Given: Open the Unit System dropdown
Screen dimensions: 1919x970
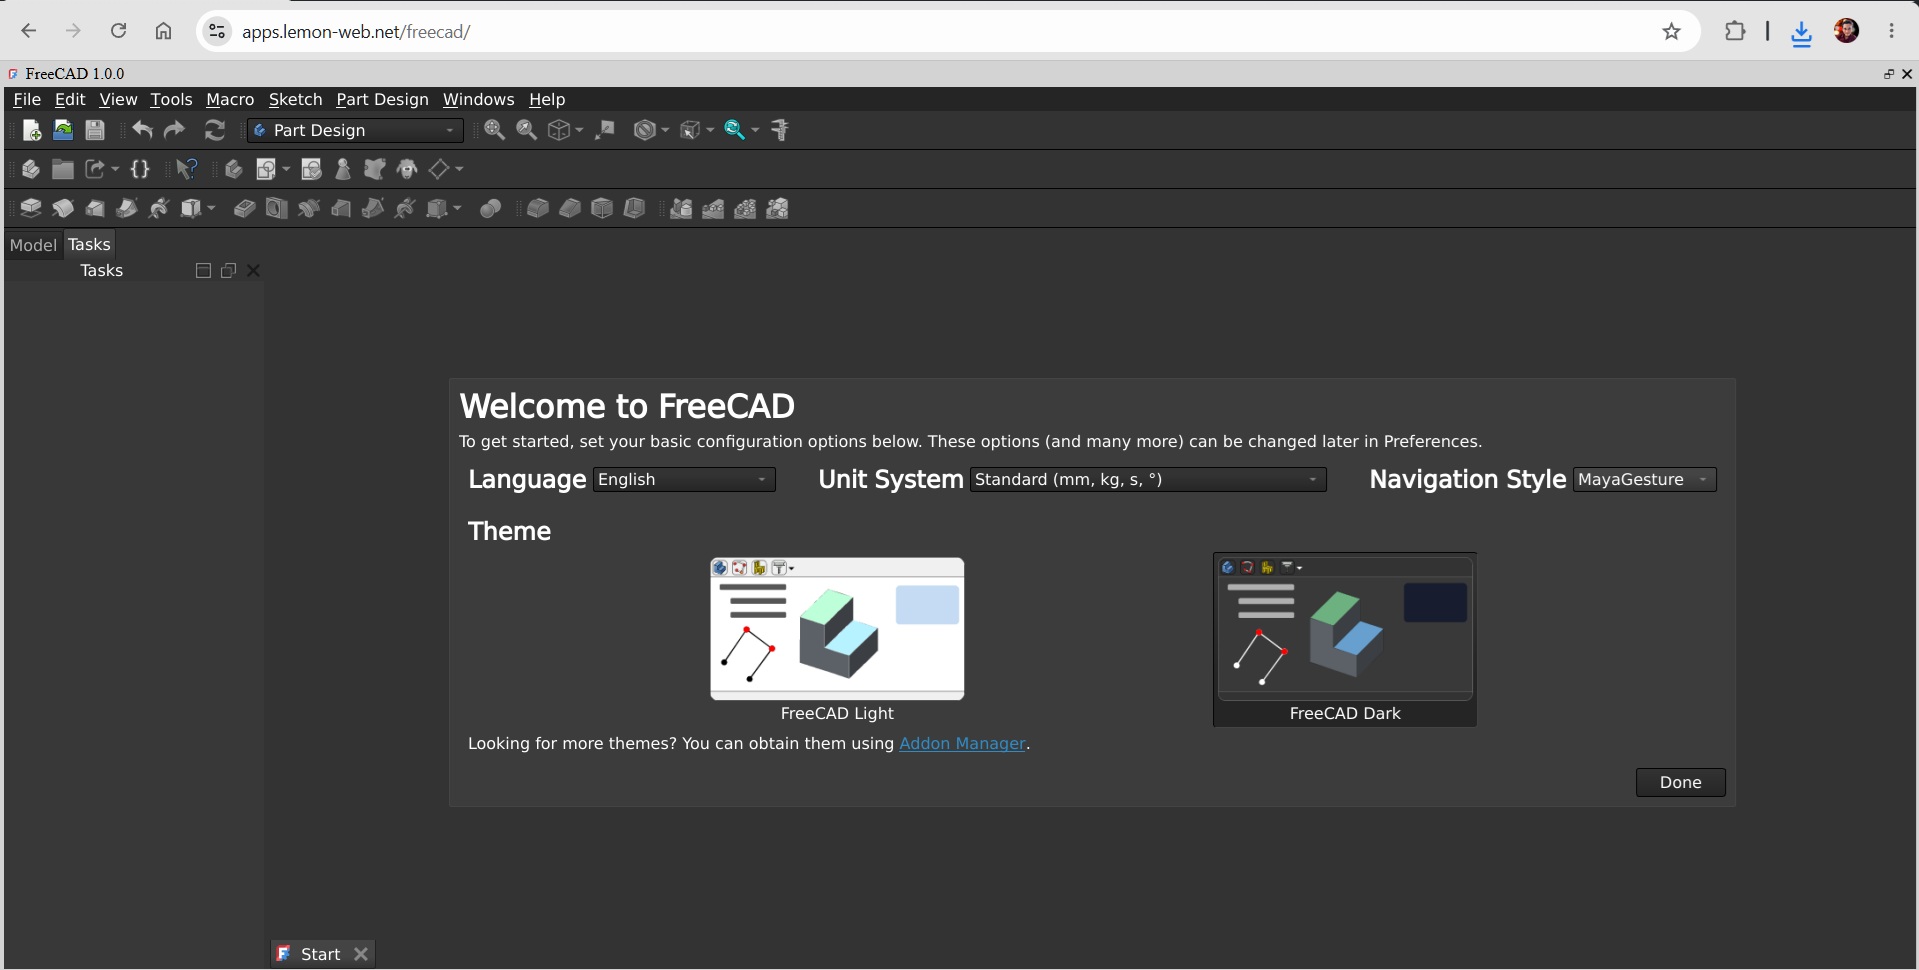Looking at the screenshot, I should click(1148, 480).
